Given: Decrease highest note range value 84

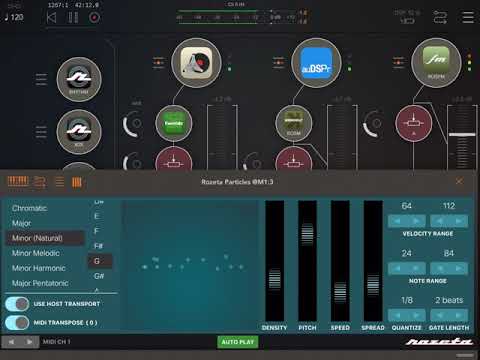Looking at the screenshot, I should 440,268.
